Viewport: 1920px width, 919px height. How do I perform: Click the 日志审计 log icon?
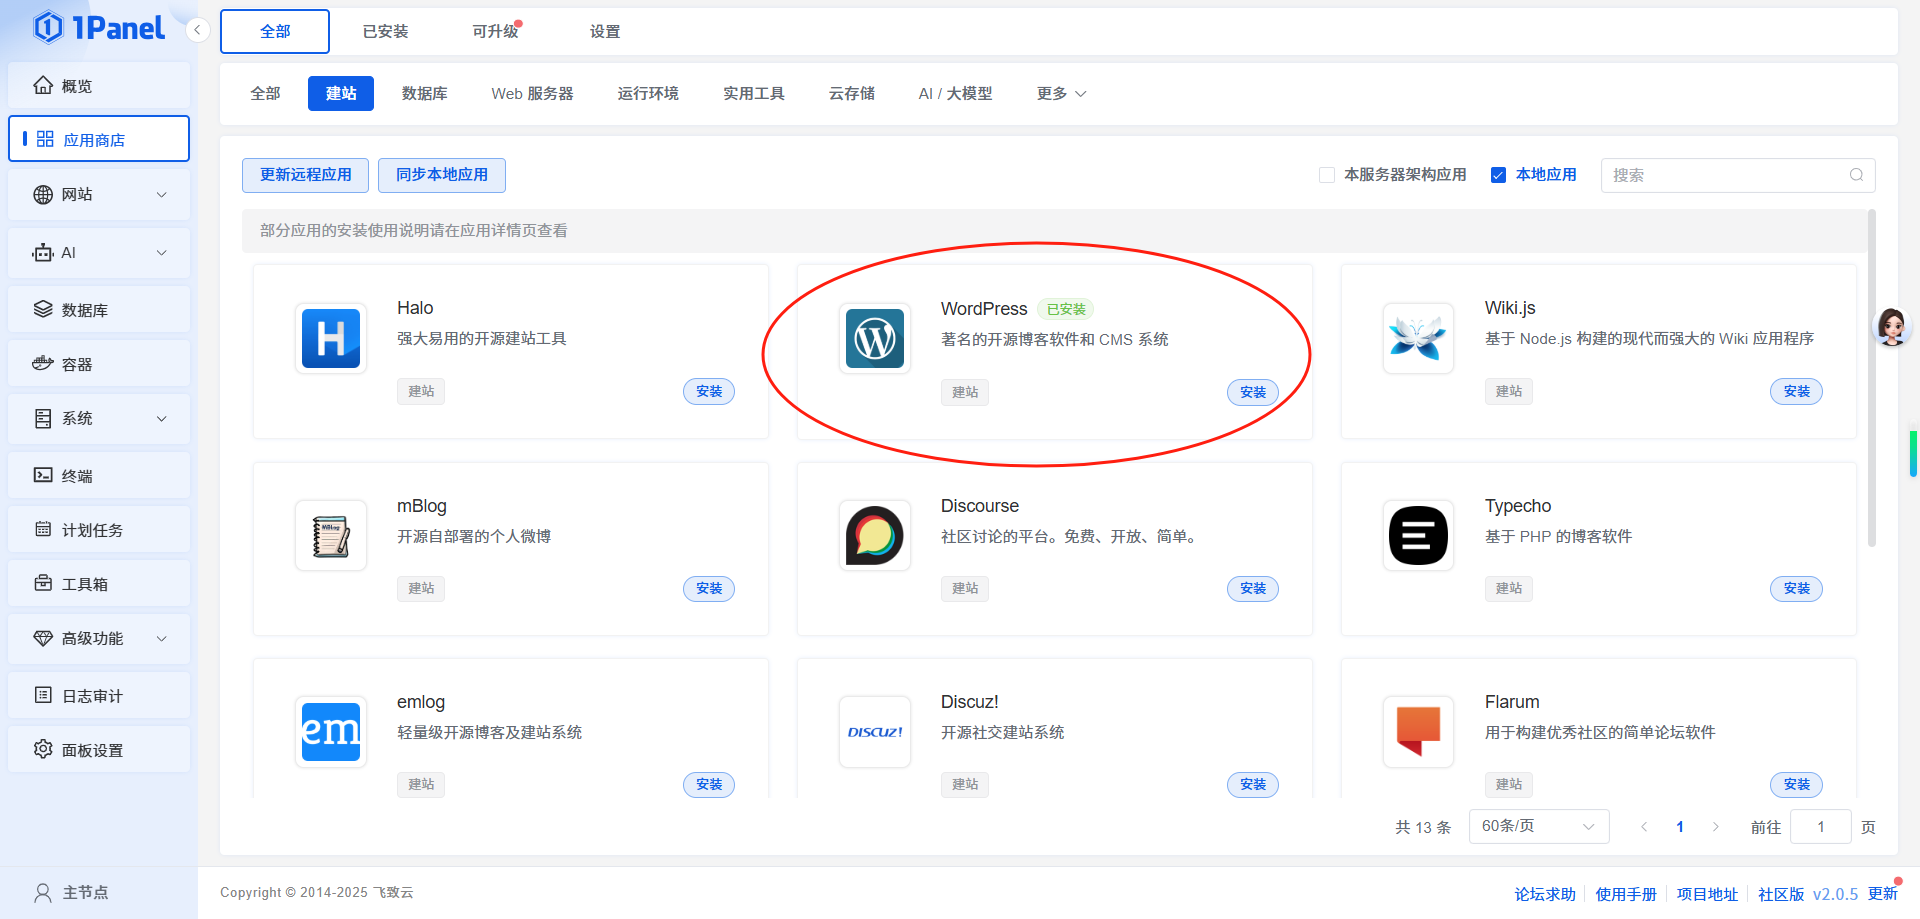click(43, 694)
